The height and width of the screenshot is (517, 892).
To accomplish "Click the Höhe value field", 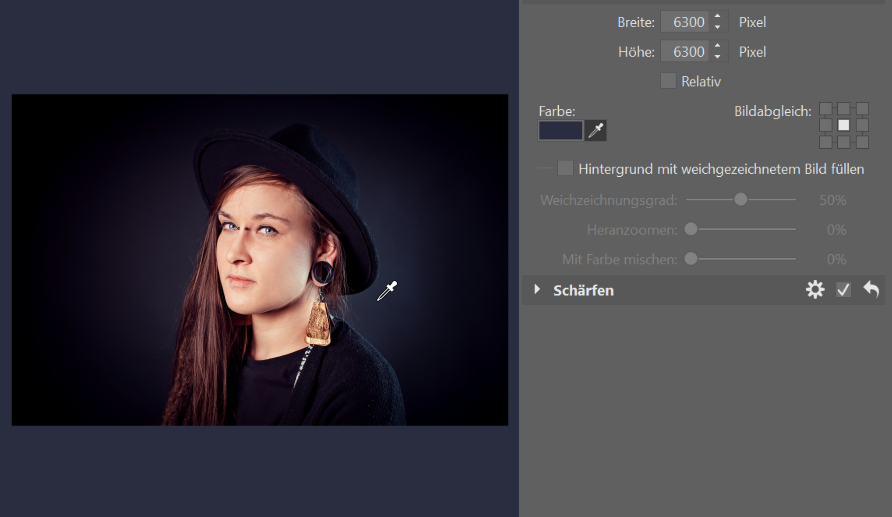I will coord(685,51).
